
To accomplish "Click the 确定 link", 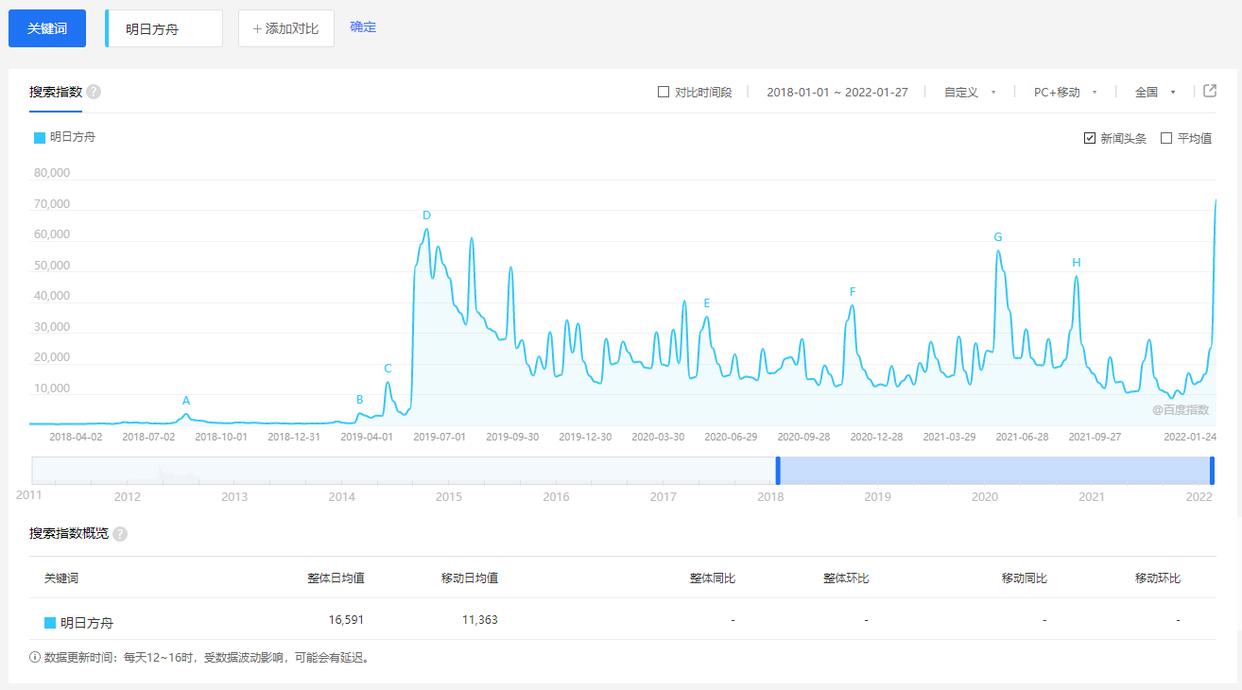I will click(x=363, y=27).
